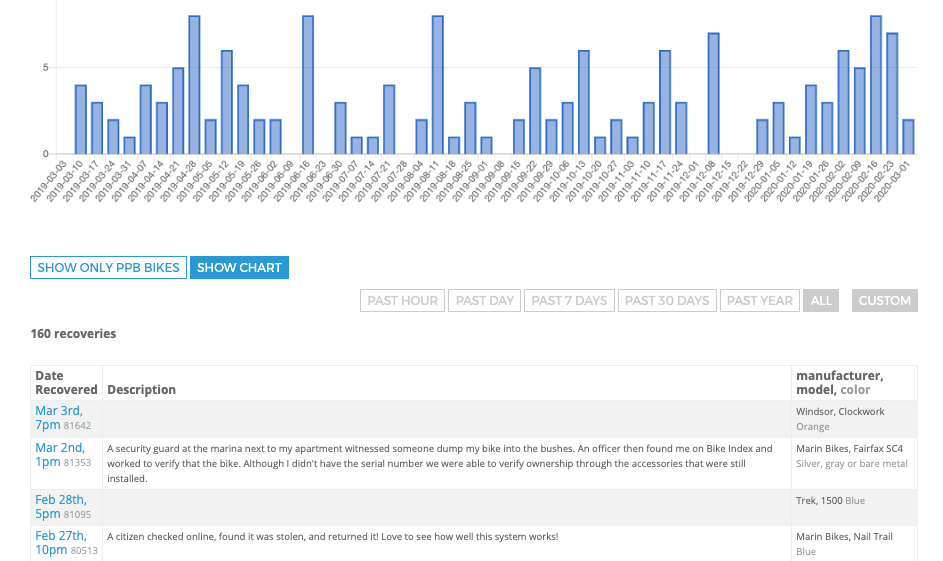Select the All time range button
Image resolution: width=943 pixels, height=561 pixels.
tap(821, 300)
